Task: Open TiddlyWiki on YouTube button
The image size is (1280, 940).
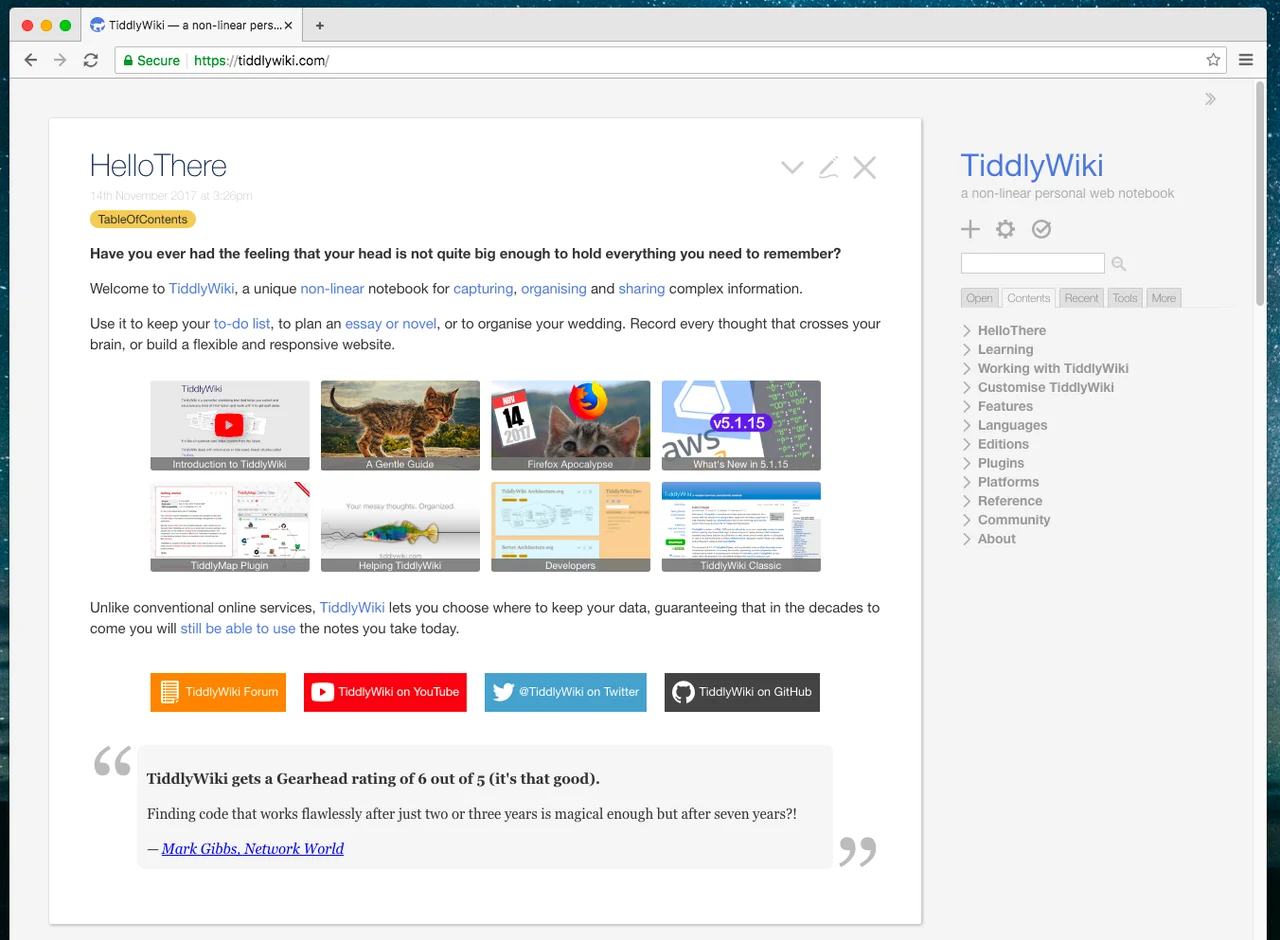Action: click(385, 692)
